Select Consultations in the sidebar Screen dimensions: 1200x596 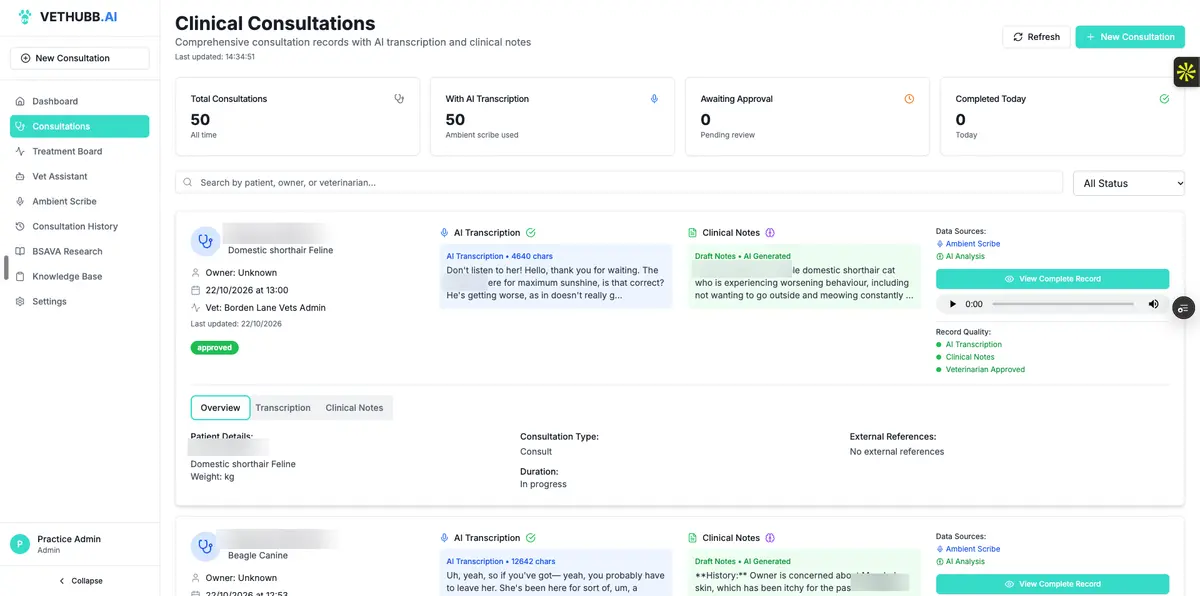pyautogui.click(x=80, y=126)
